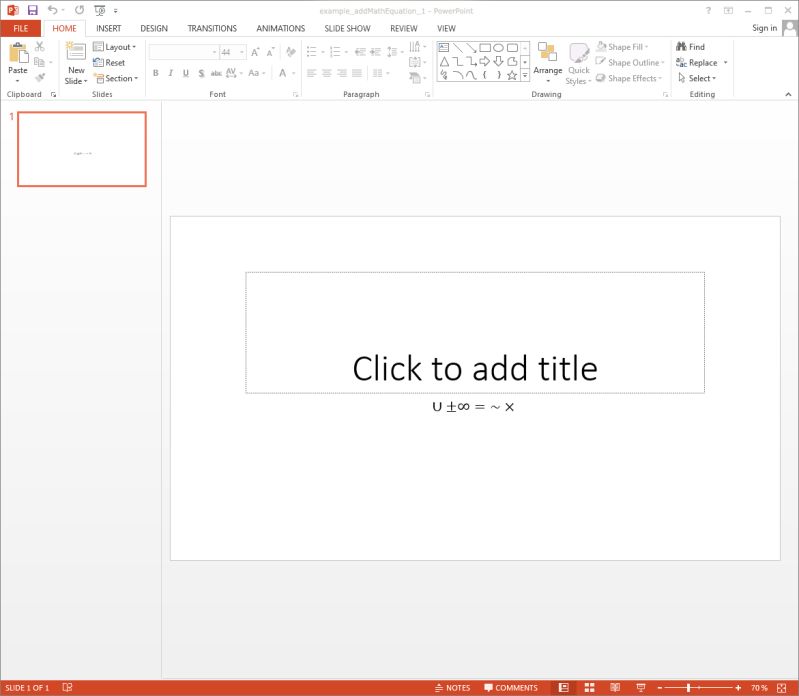Click the Paste clipboard icon
This screenshot has height=696, width=799.
click(x=18, y=53)
